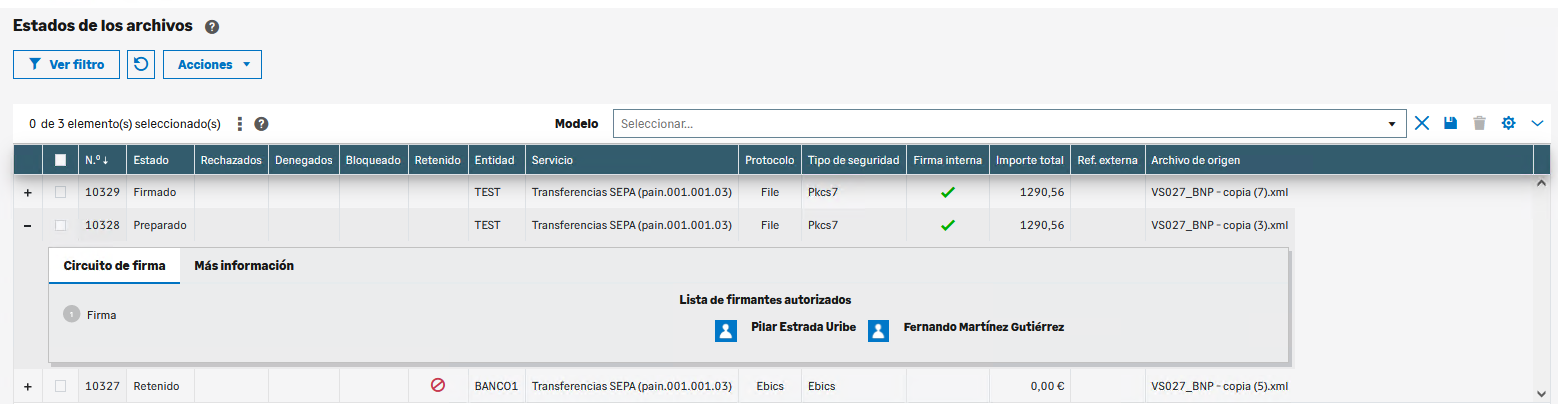
Task: Select the checkbox for row 10327
Action: click(60, 386)
